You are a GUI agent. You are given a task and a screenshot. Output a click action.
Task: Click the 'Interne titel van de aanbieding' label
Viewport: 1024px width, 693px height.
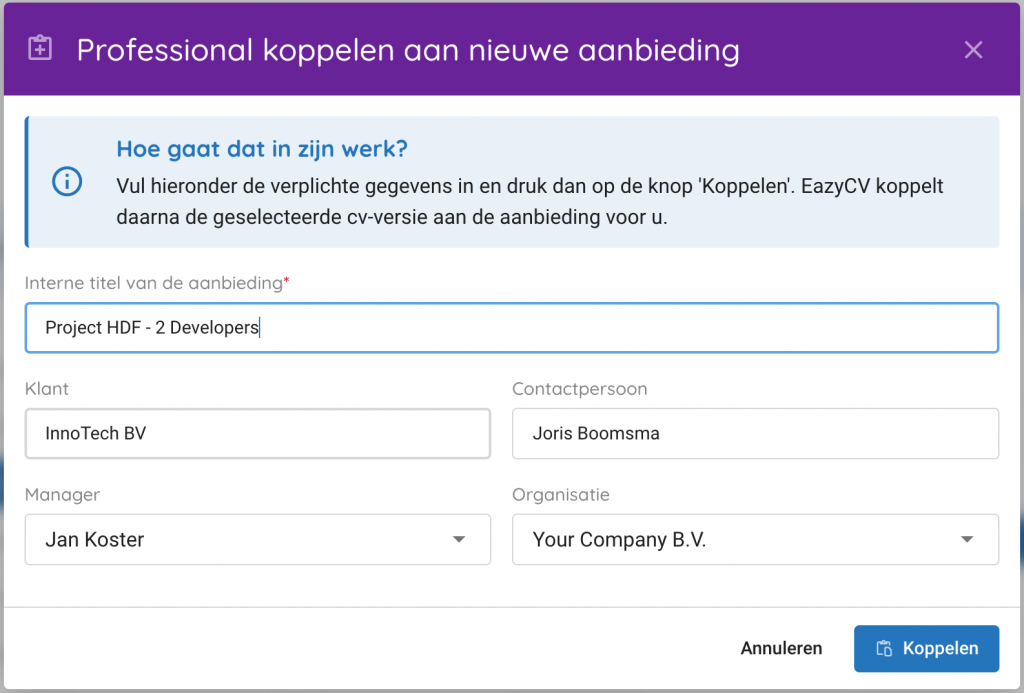pyautogui.click(x=154, y=283)
